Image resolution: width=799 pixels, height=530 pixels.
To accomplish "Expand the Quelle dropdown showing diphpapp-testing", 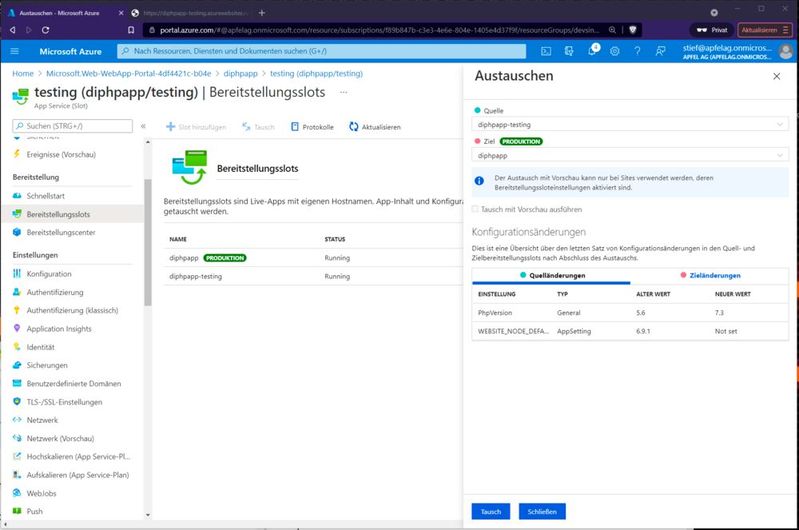I will [x=630, y=124].
